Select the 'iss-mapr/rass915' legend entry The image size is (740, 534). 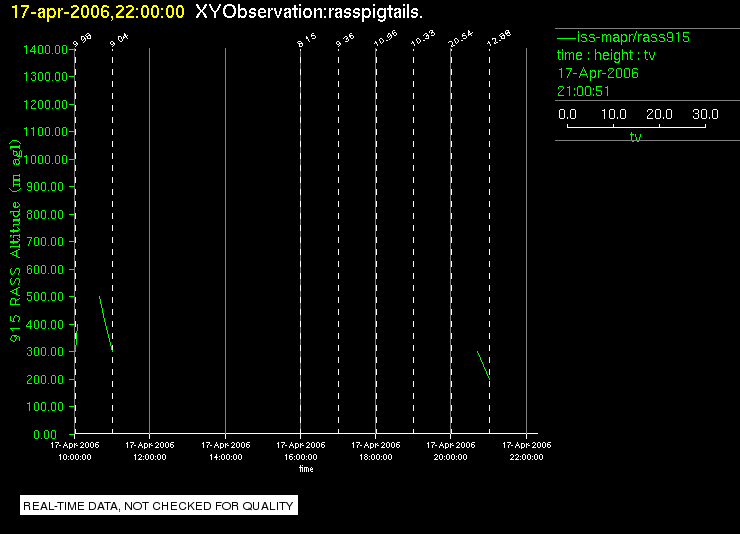[x=623, y=37]
